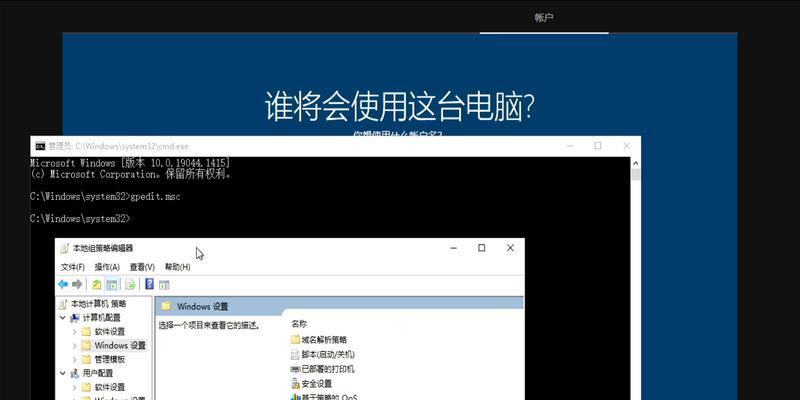Click the 域名解析策略 folder icon

pos(295,339)
